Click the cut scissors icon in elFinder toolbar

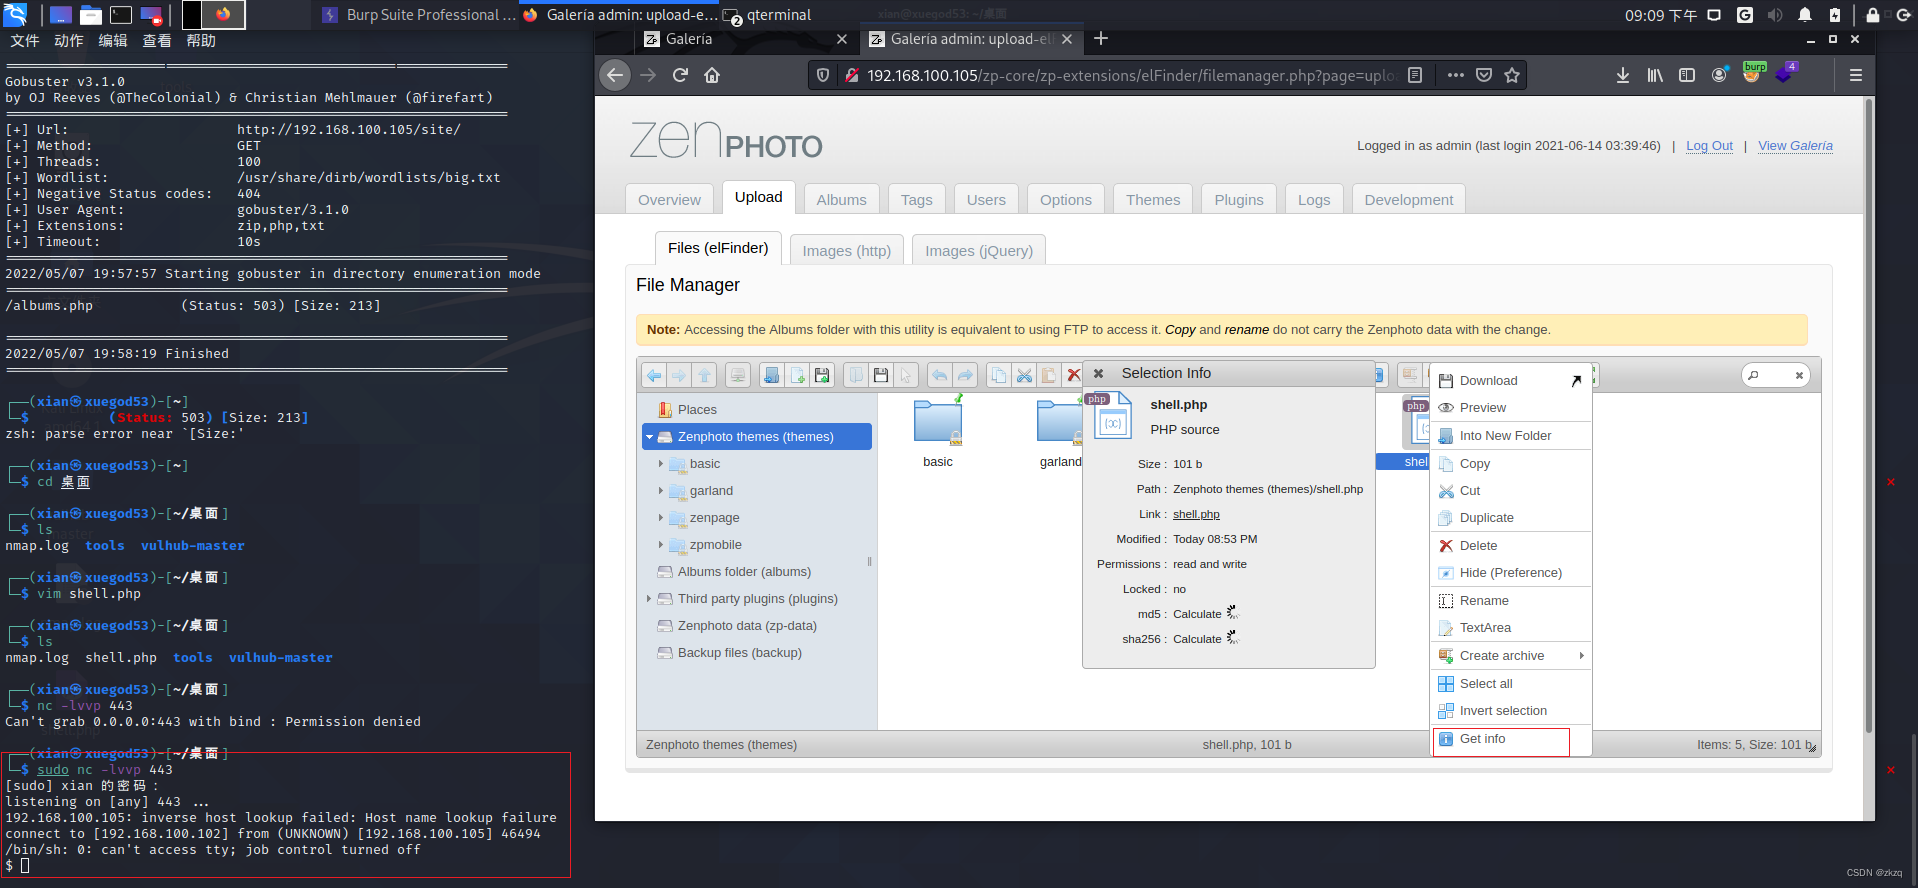click(1024, 375)
